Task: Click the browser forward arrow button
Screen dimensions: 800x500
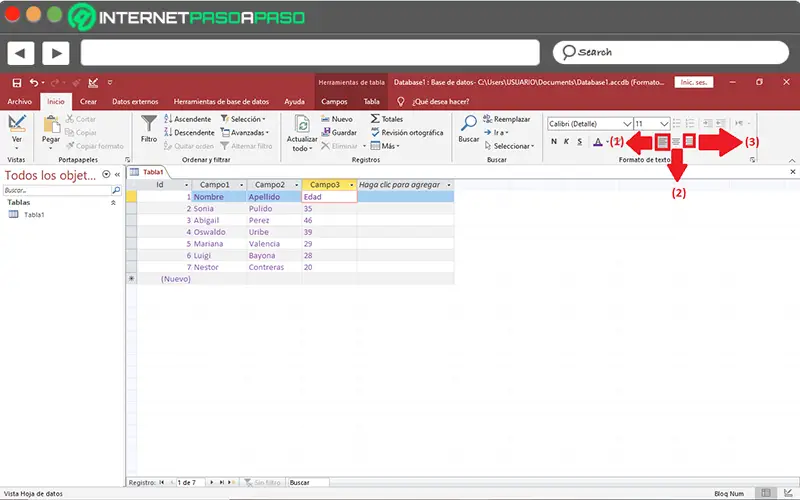Action: click(56, 53)
